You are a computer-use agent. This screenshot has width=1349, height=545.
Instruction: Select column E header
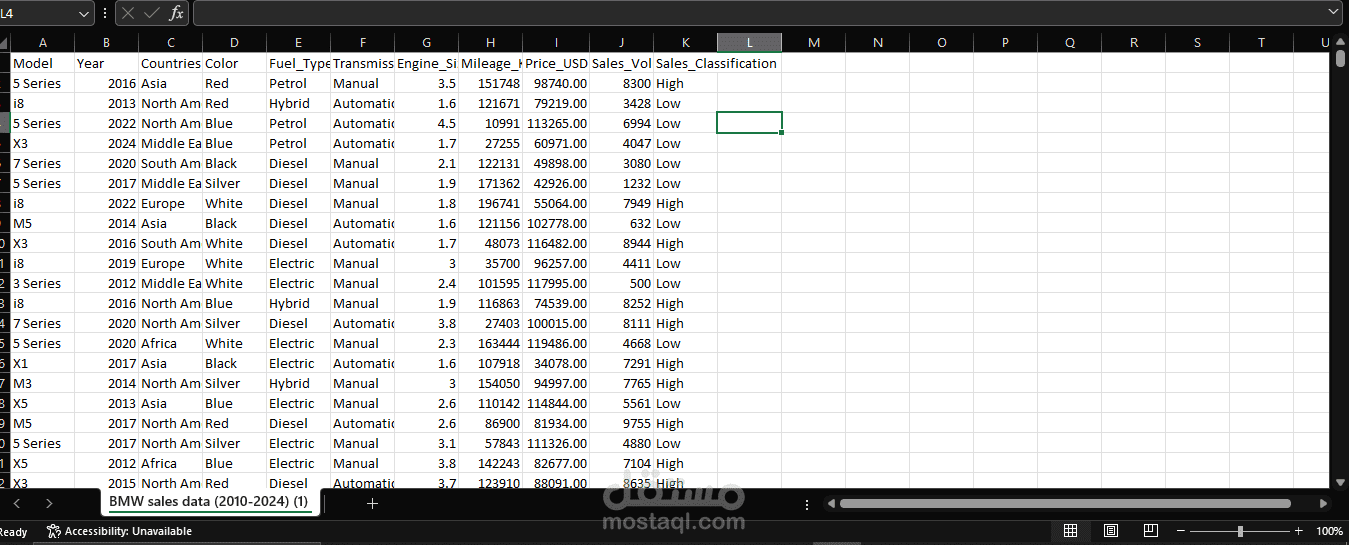click(x=299, y=42)
